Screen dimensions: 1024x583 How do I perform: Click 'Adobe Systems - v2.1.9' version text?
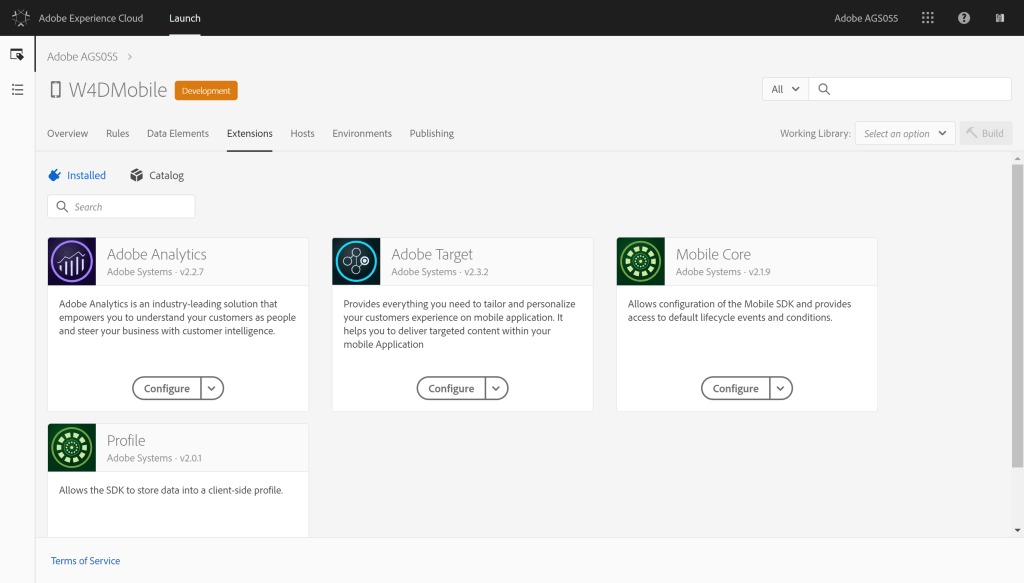click(723, 272)
